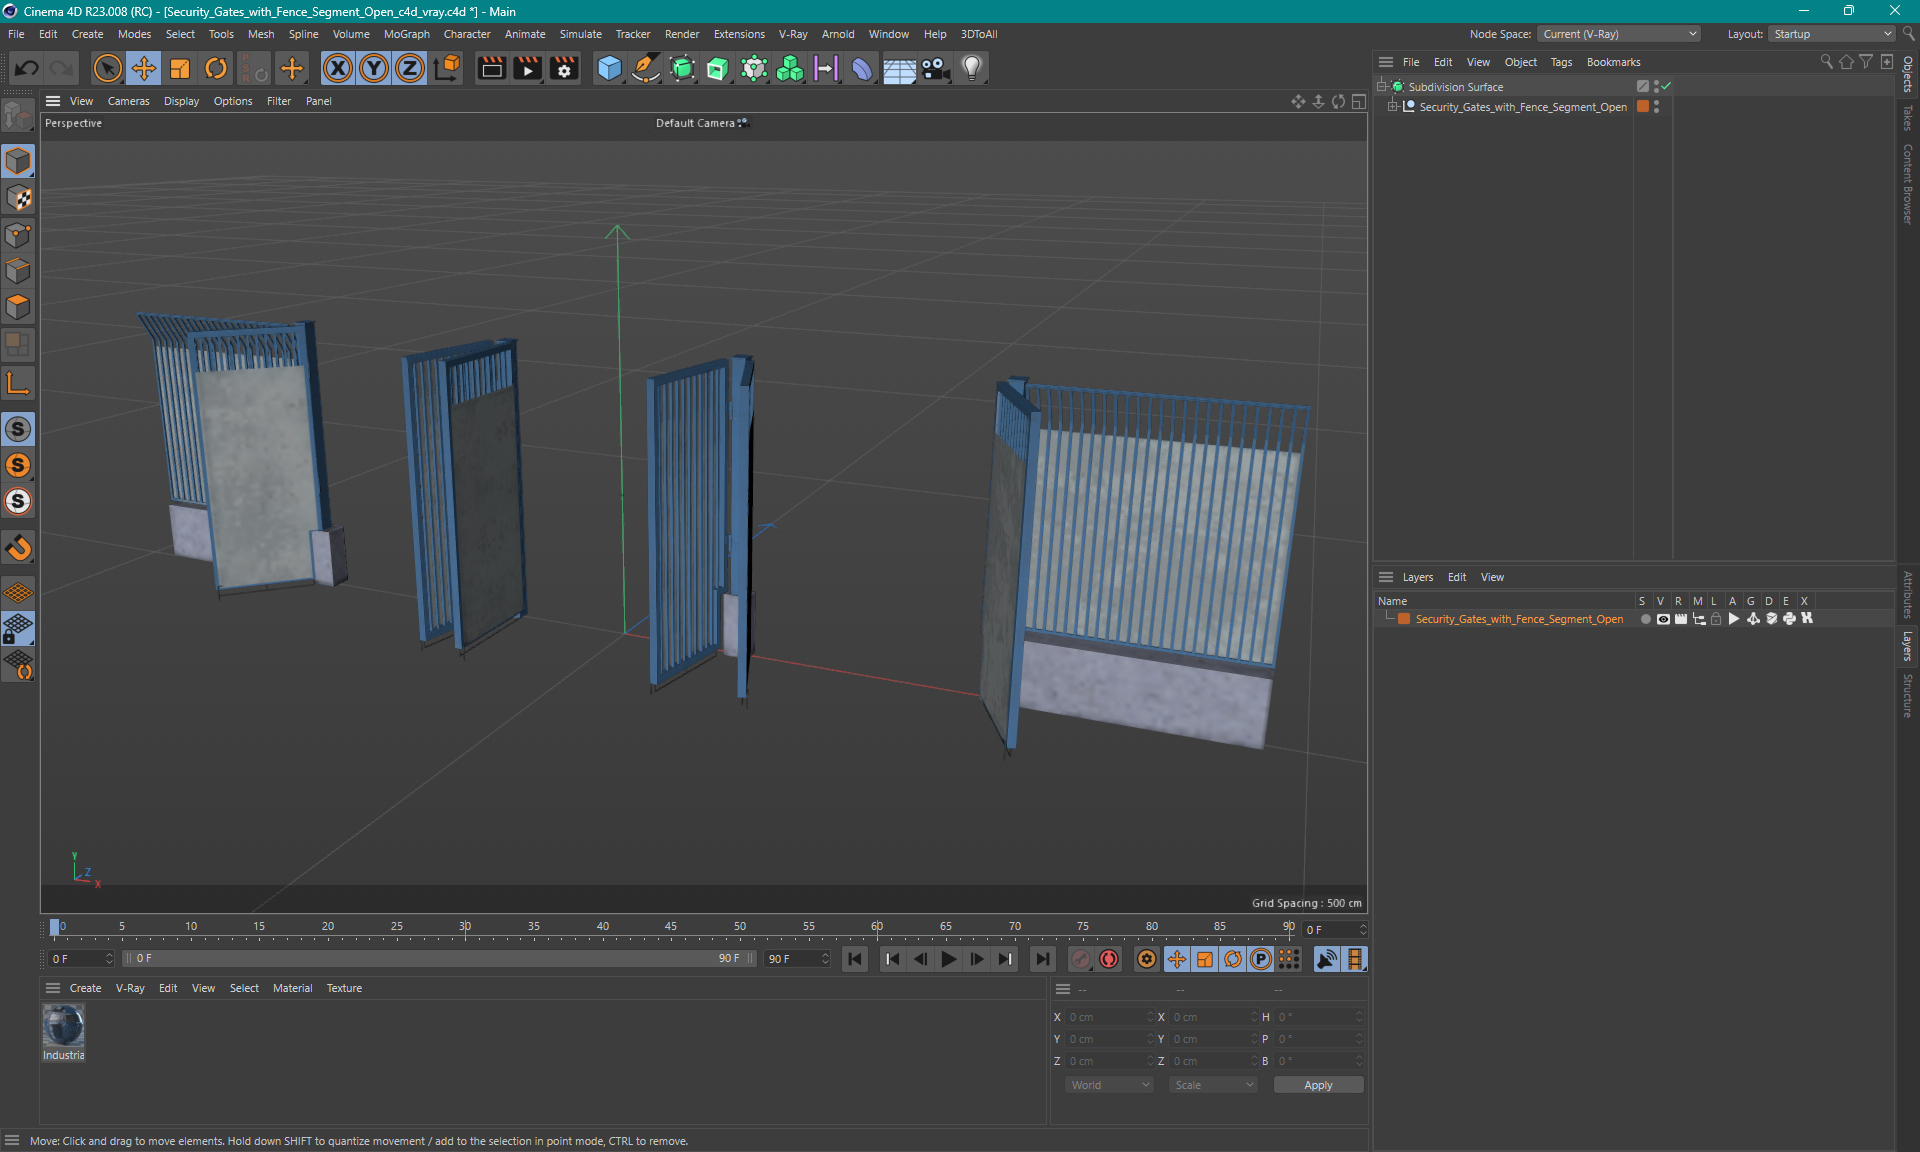Open viewport Cameras menu

(x=128, y=101)
